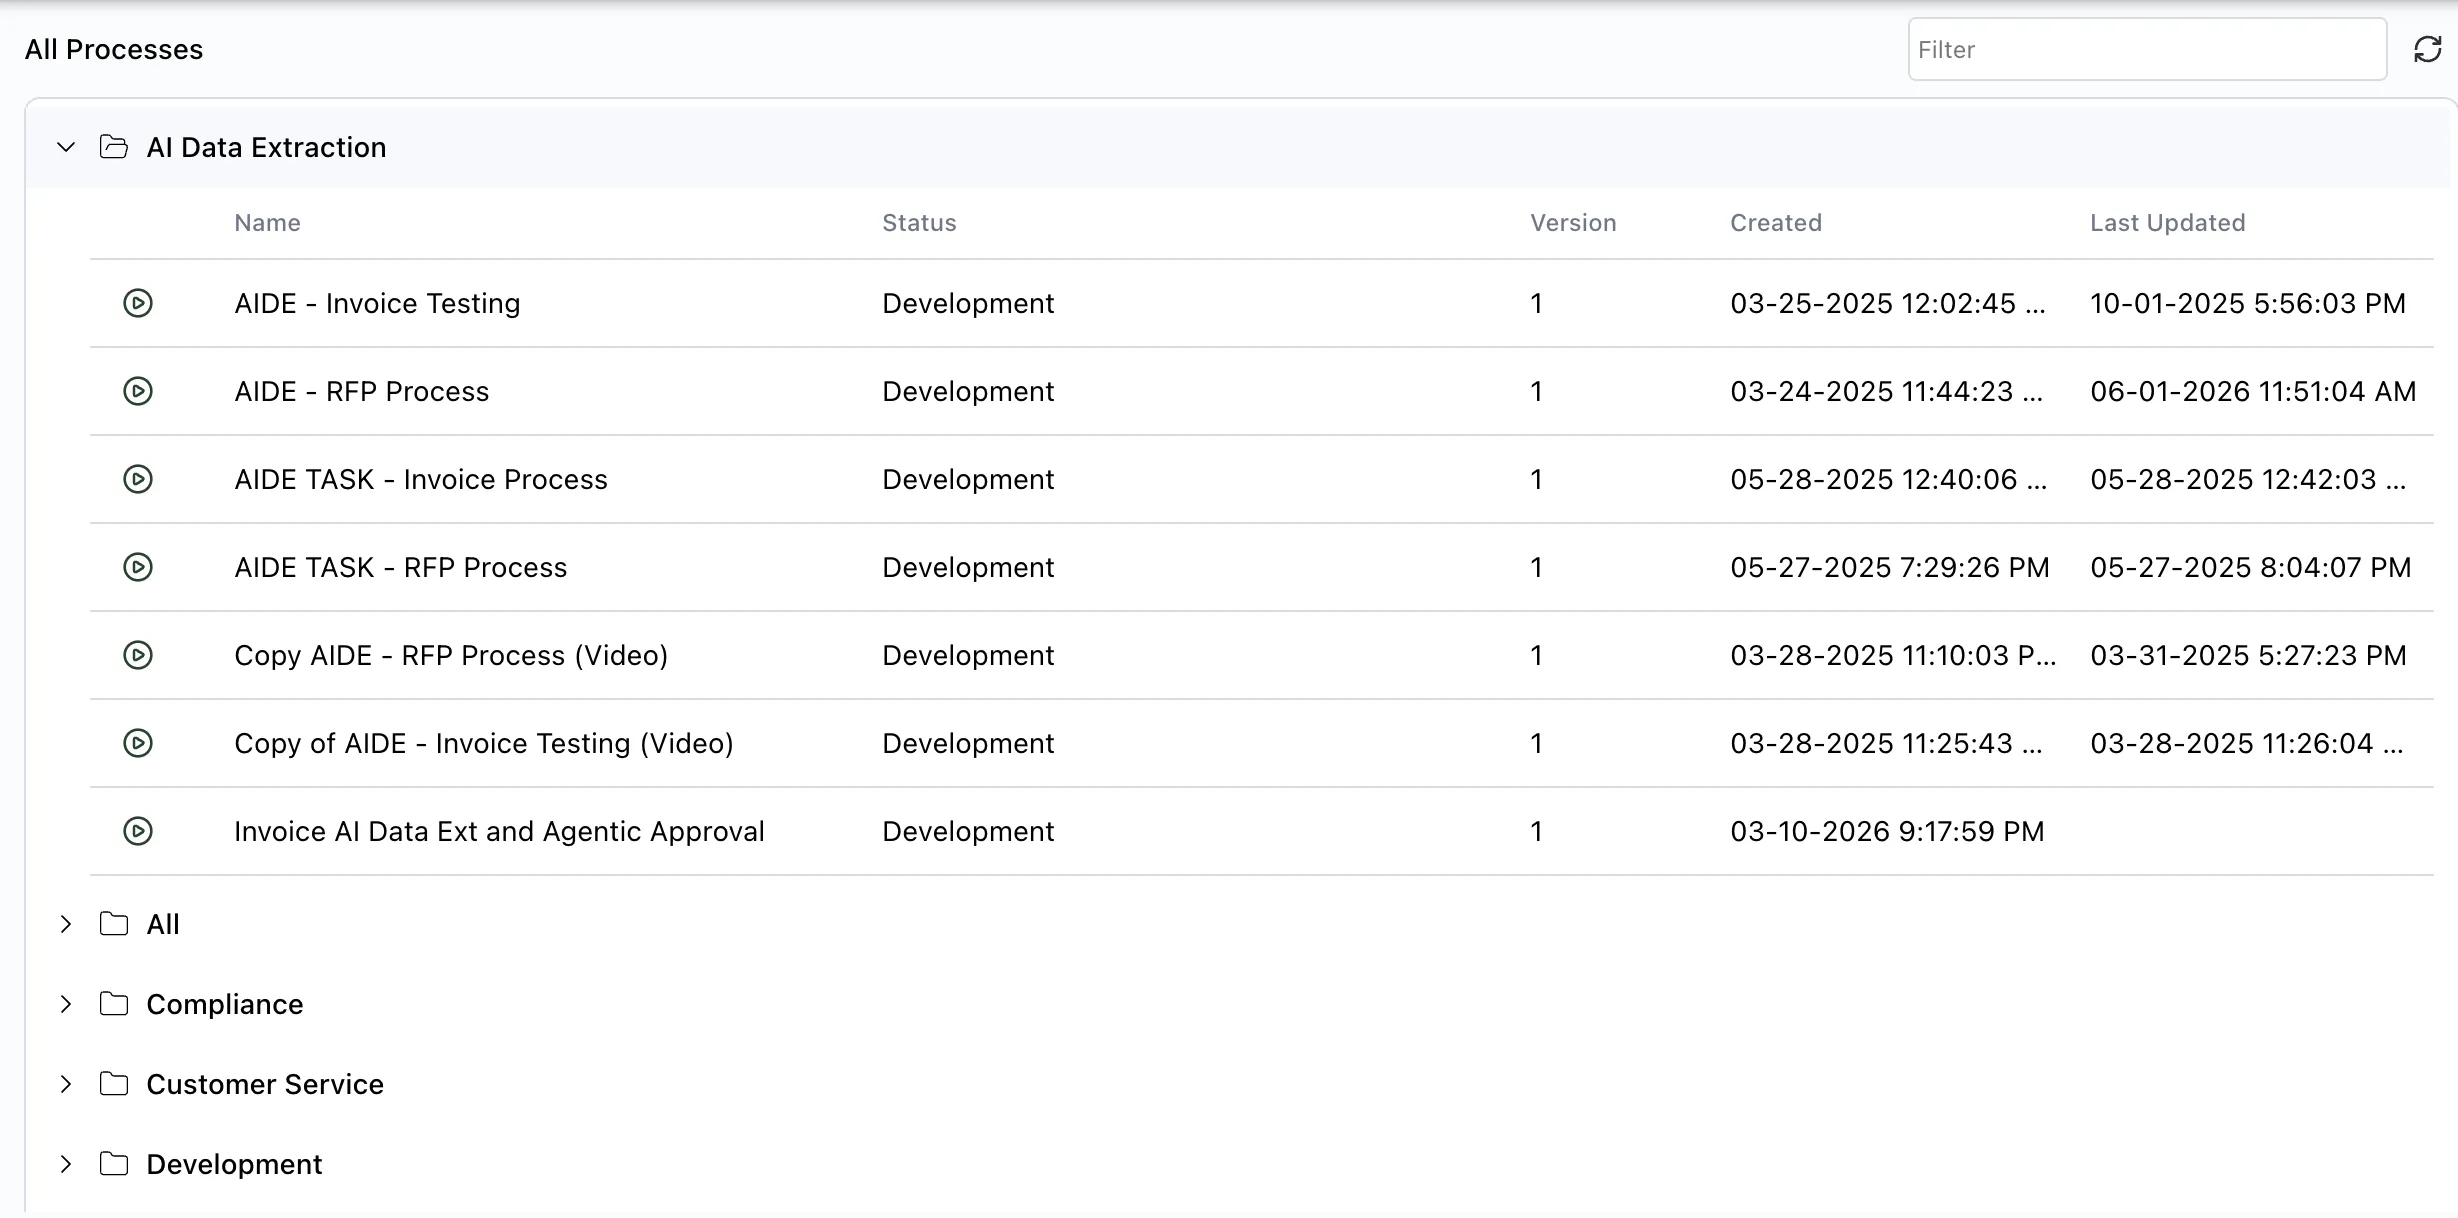Click the All folder label

[163, 924]
